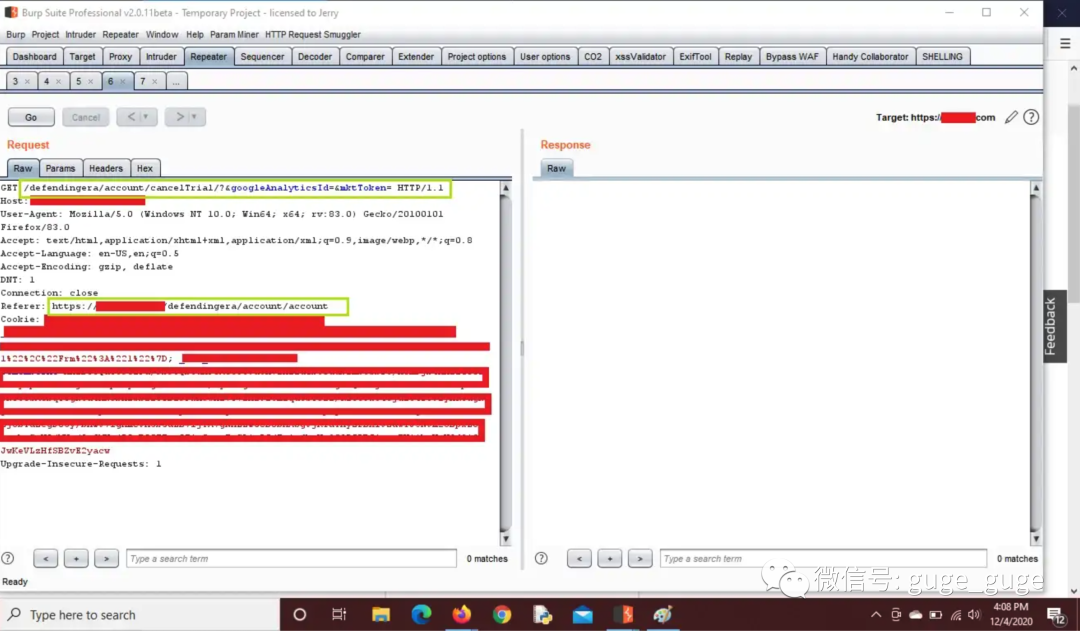Click the Cortana circle icon in taskbar
Screen dimensions: 1080x631
pos(300,614)
